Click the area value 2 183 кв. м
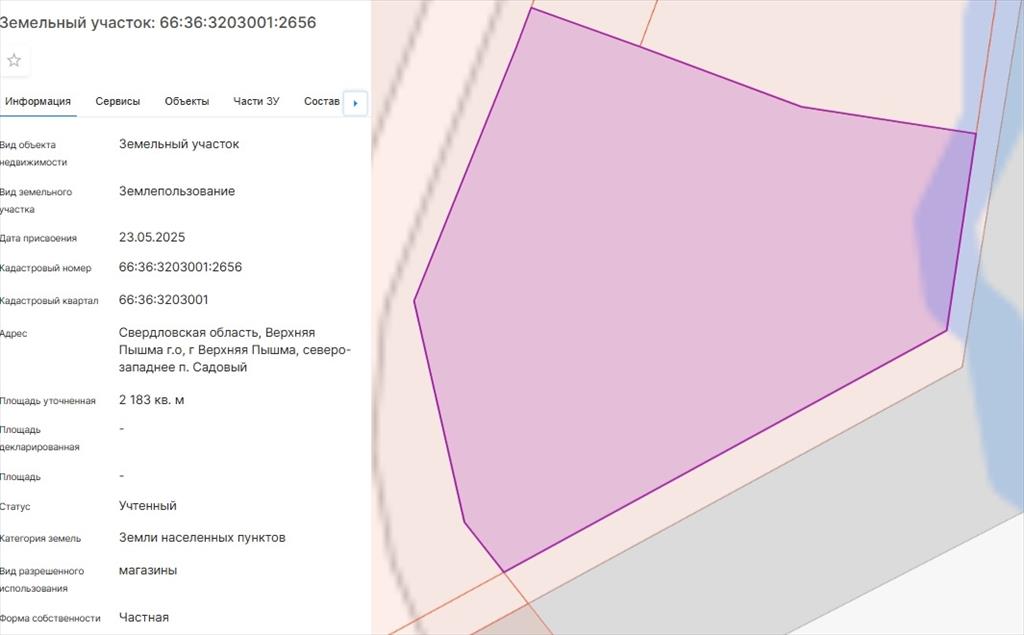This screenshot has height=635, width=1024. (x=151, y=400)
